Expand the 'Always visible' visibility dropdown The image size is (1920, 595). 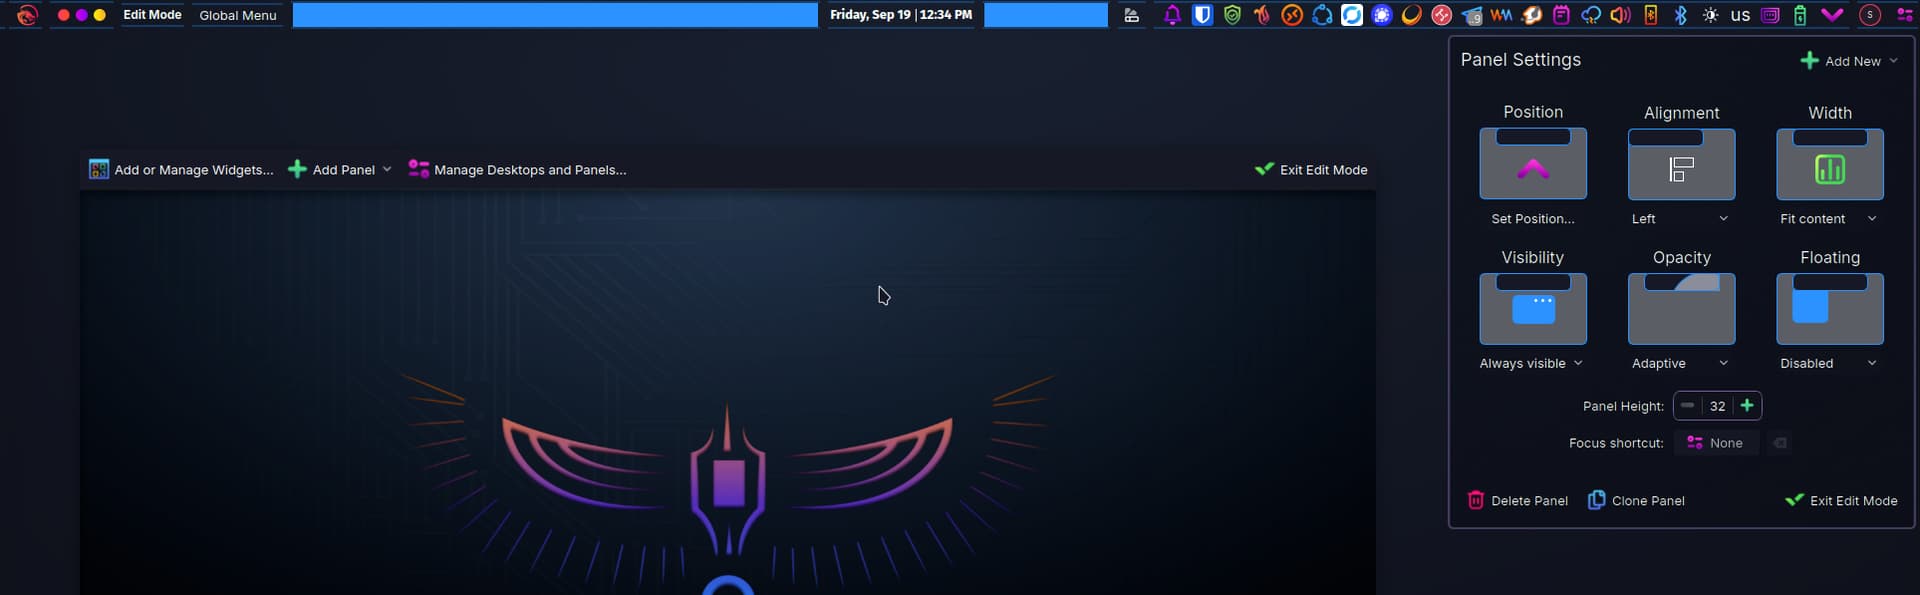click(x=1531, y=364)
